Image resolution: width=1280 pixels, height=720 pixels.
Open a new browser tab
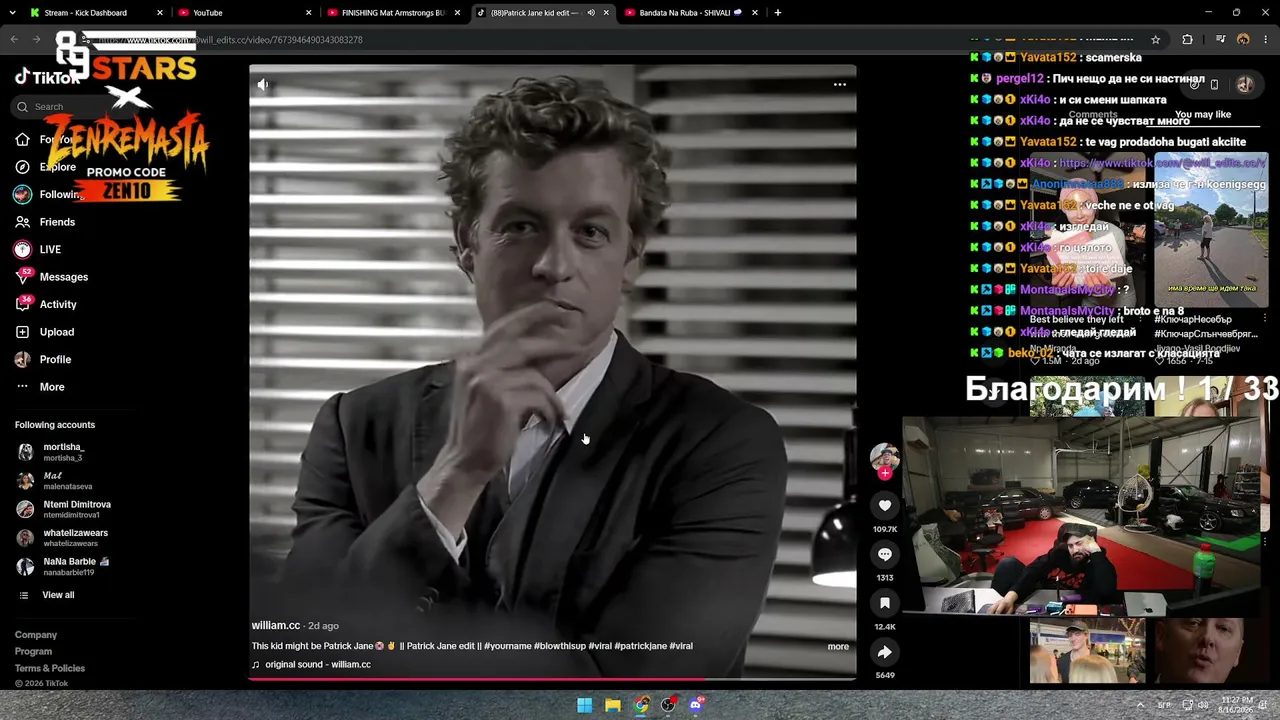click(x=778, y=13)
